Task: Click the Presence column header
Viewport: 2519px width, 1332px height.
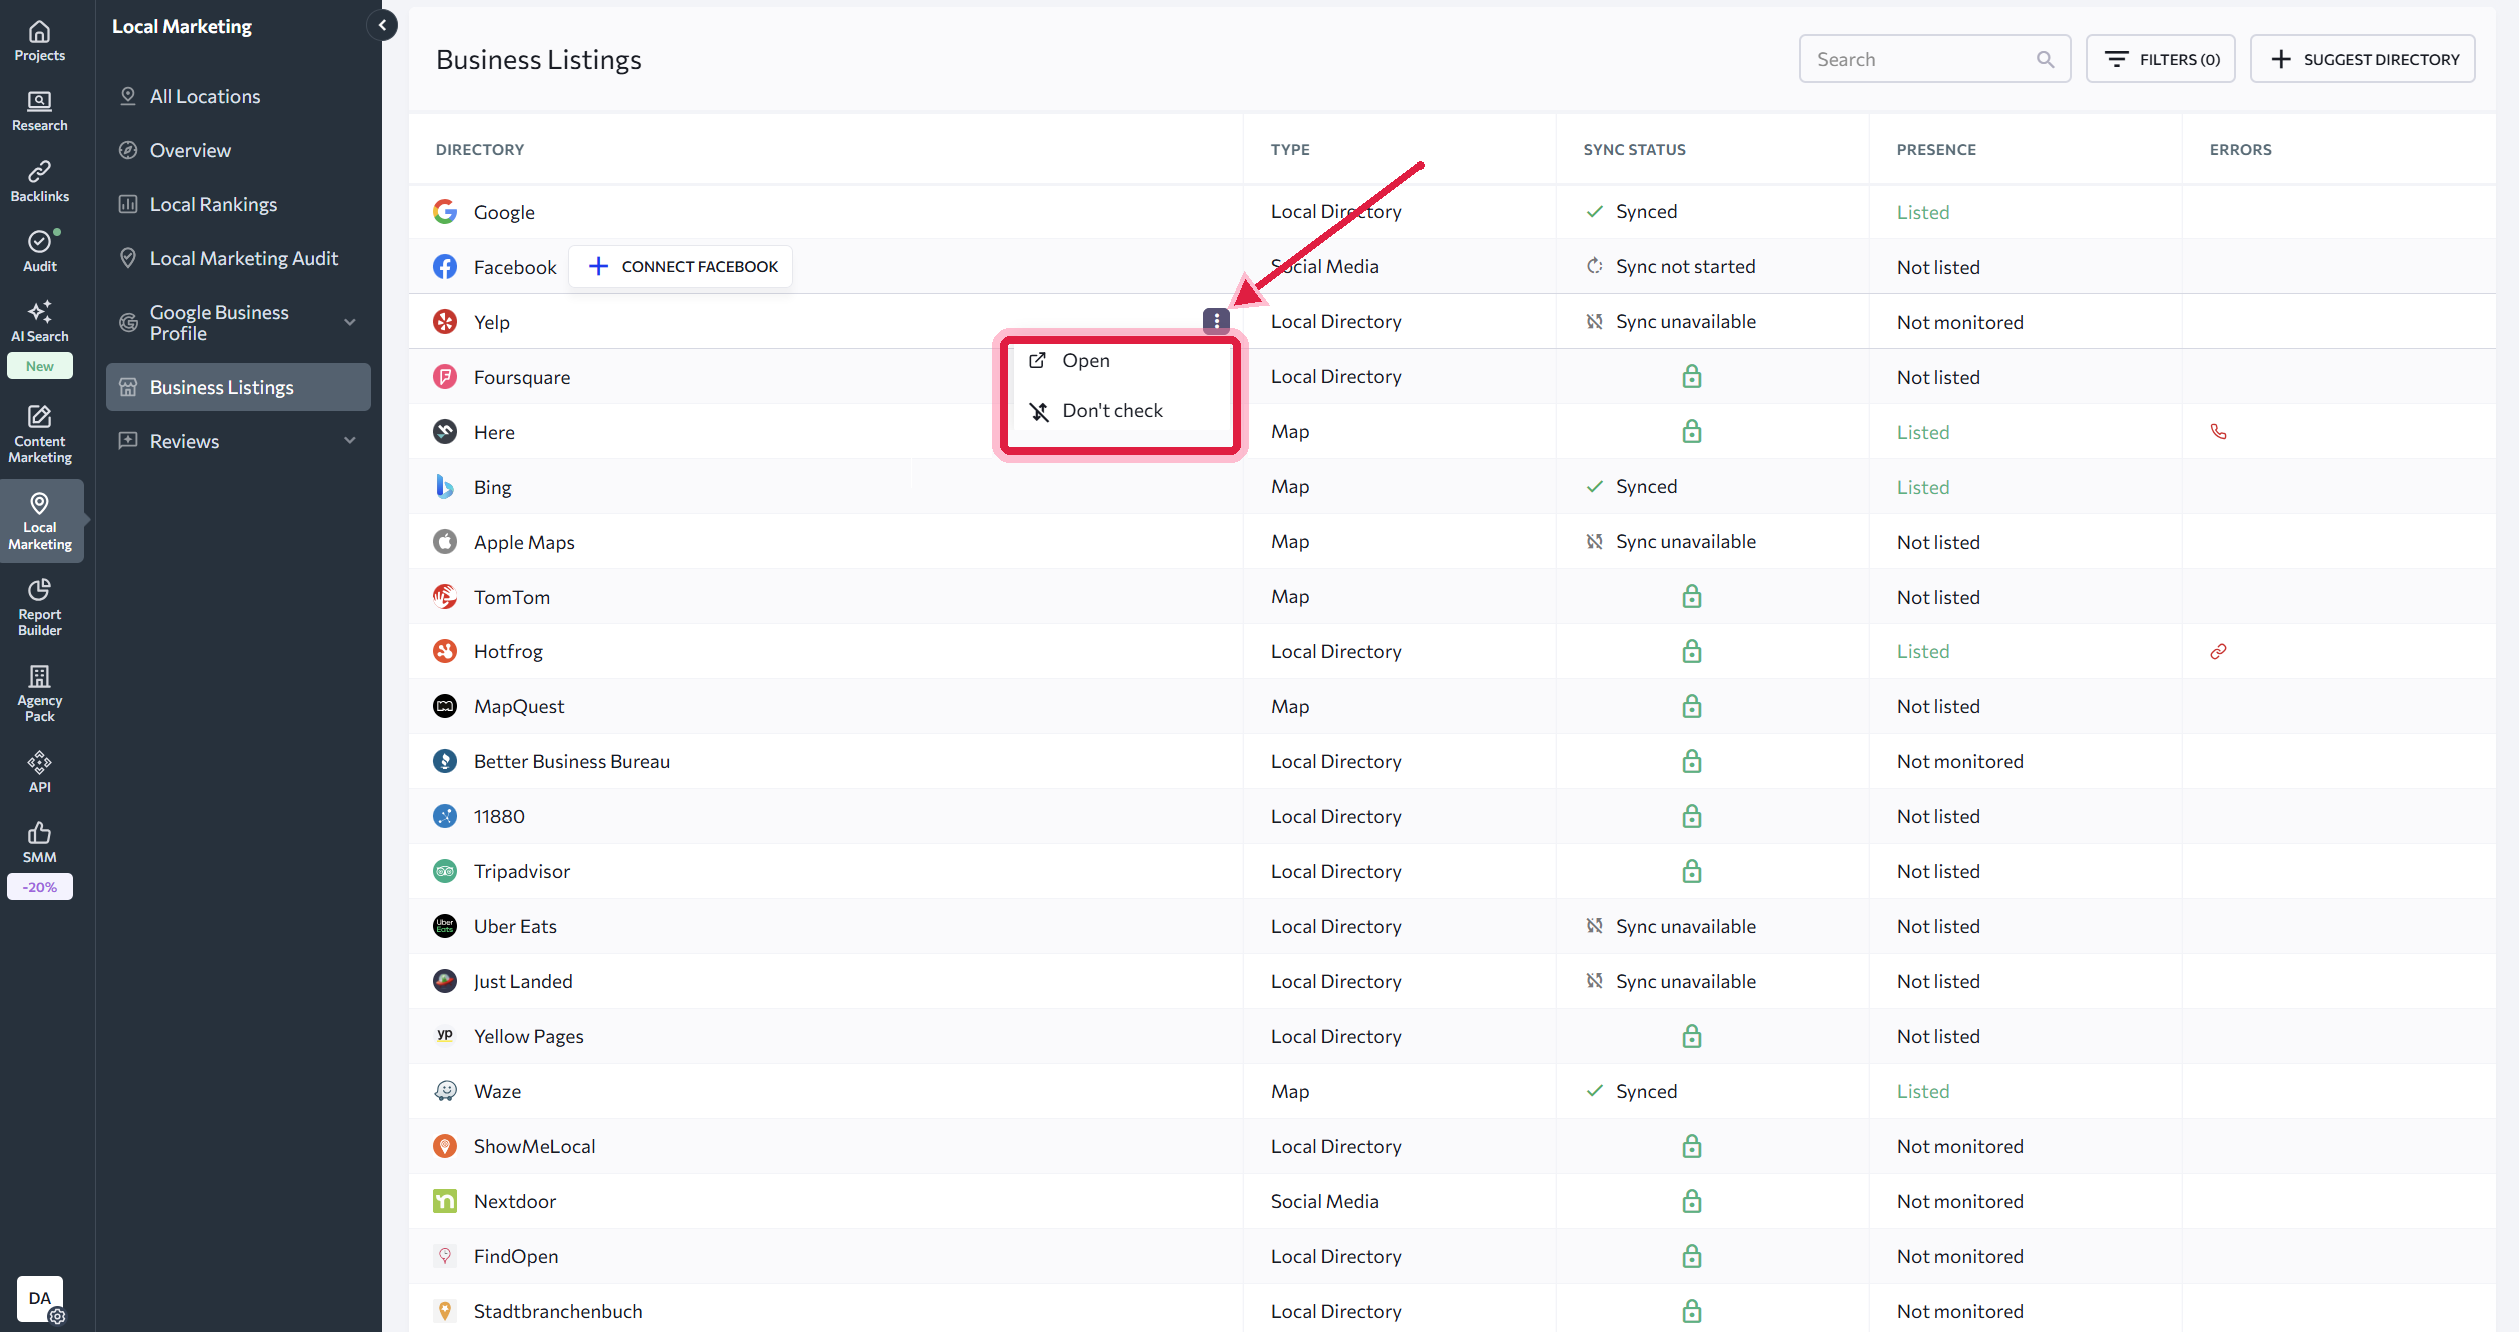Action: pos(1936,149)
